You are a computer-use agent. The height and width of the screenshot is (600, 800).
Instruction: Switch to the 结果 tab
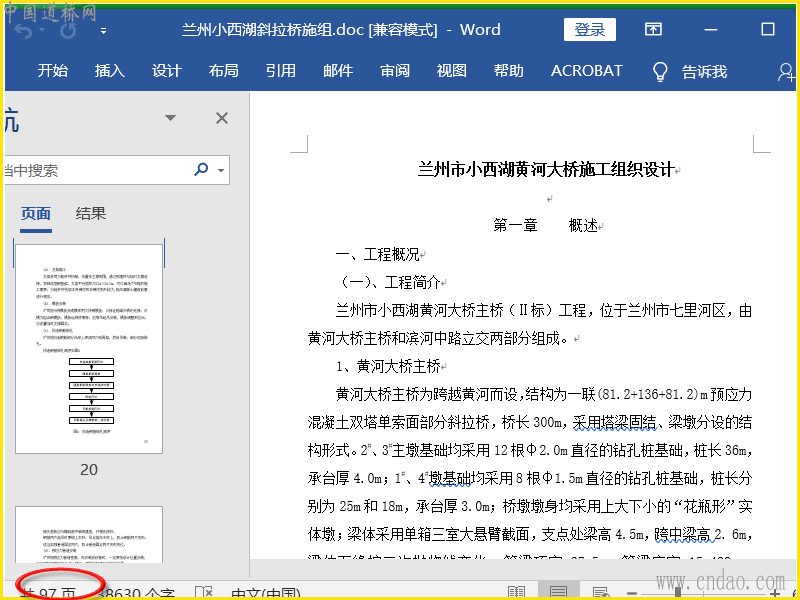pyautogui.click(x=91, y=213)
